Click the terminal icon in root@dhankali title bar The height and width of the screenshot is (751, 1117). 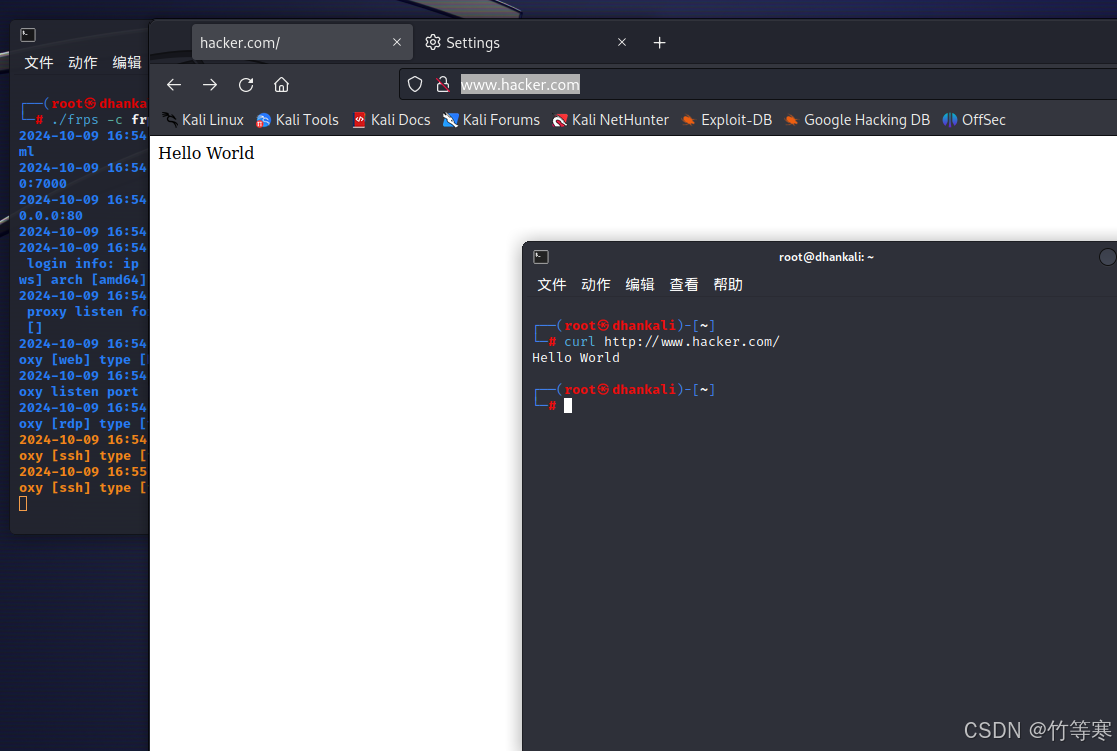pos(541,257)
